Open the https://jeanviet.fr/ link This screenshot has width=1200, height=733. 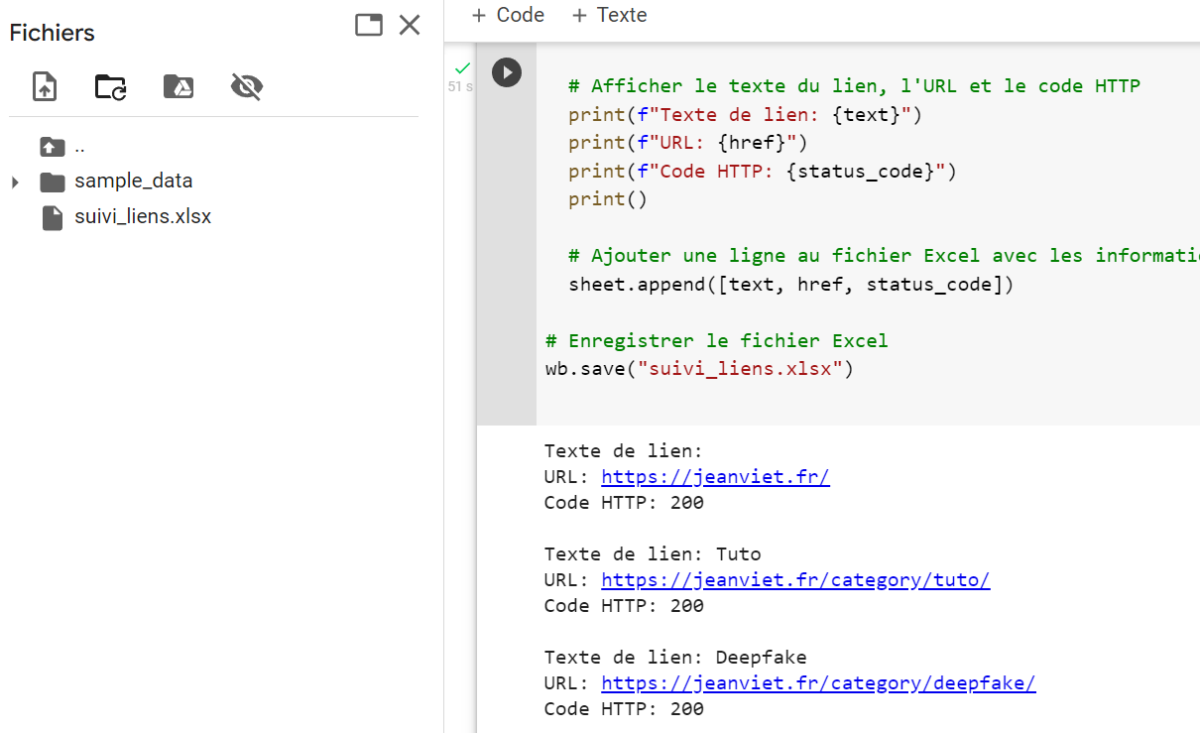point(715,477)
